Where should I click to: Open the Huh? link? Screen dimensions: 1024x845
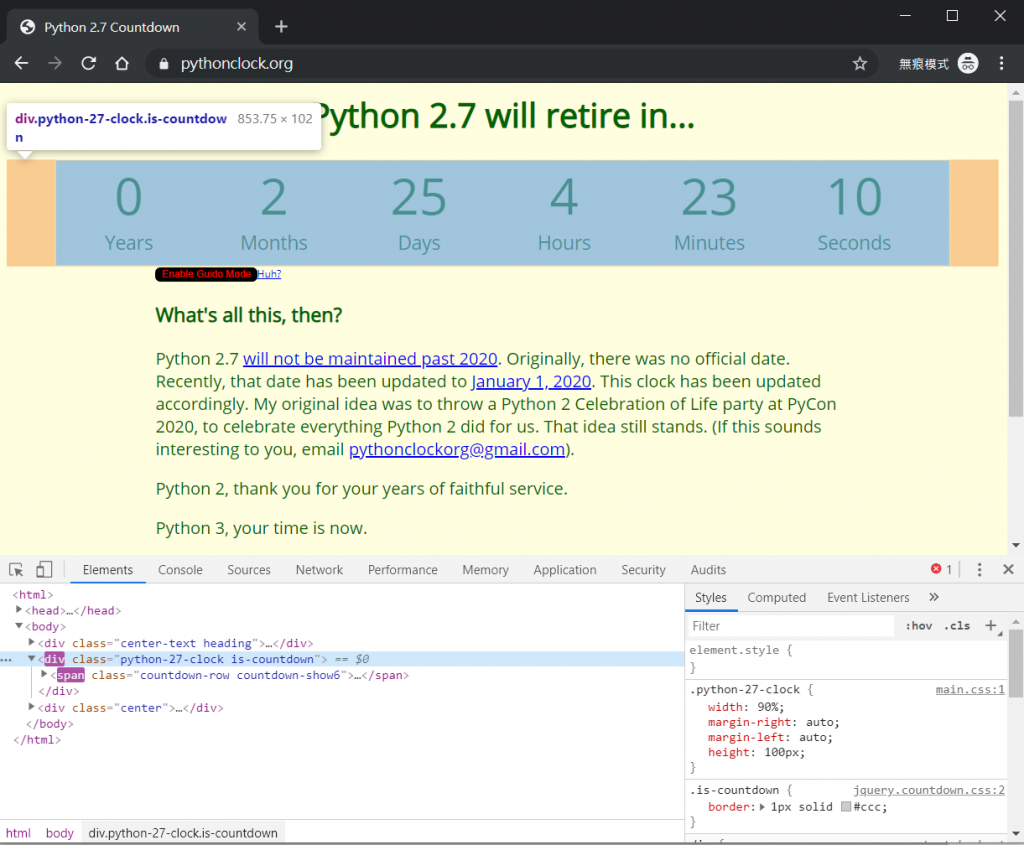click(269, 274)
